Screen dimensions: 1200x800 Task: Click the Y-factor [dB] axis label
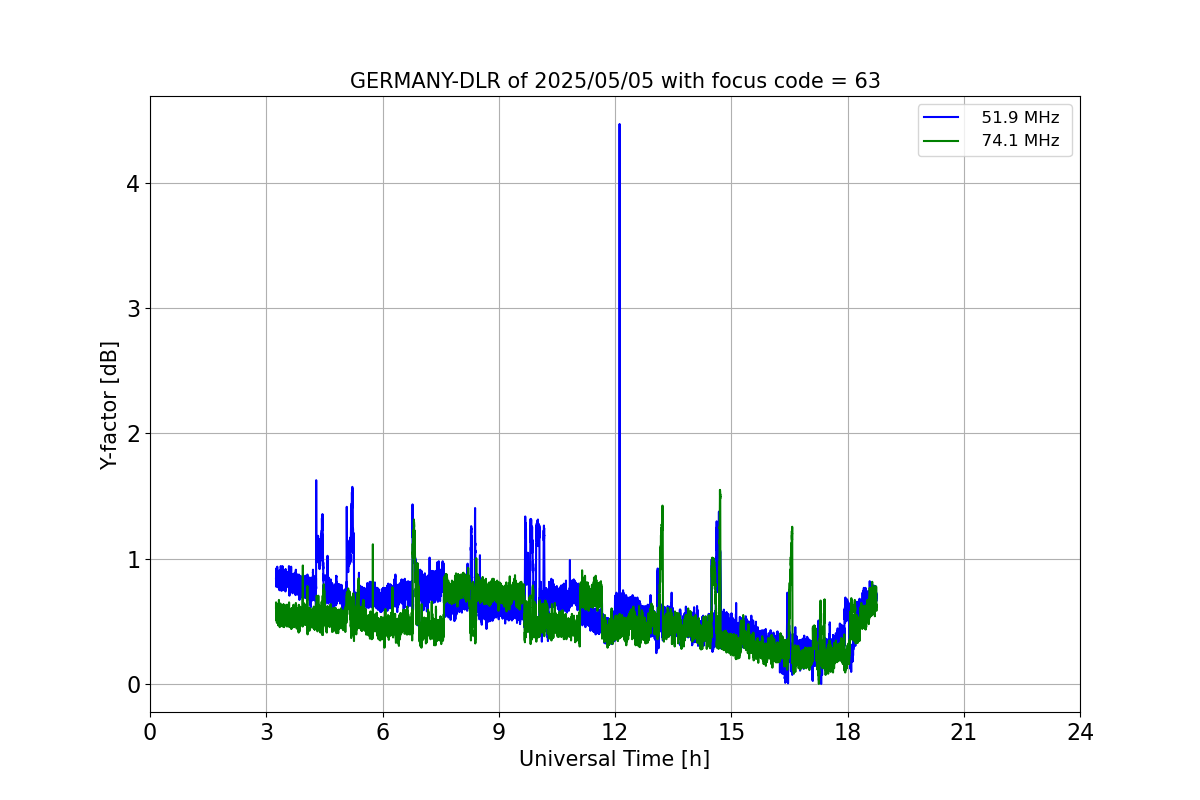click(109, 405)
